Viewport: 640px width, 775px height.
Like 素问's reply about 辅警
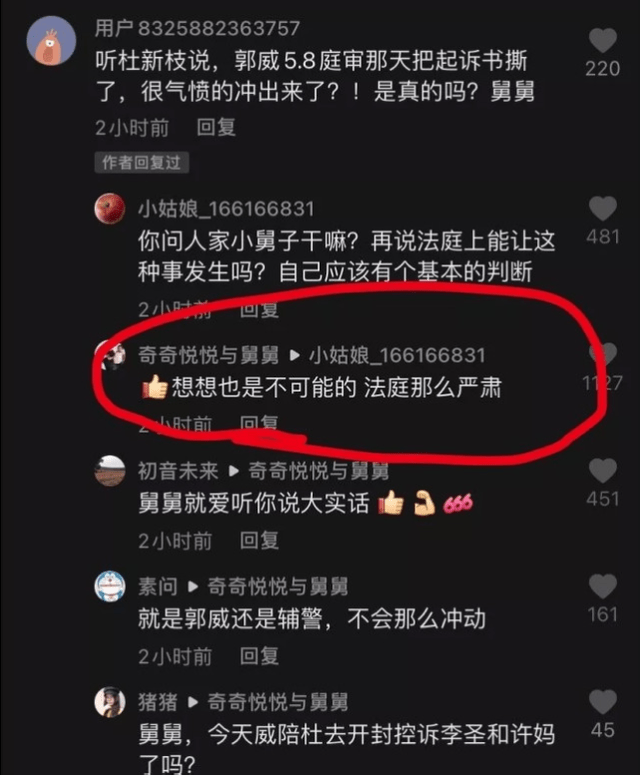click(x=602, y=586)
